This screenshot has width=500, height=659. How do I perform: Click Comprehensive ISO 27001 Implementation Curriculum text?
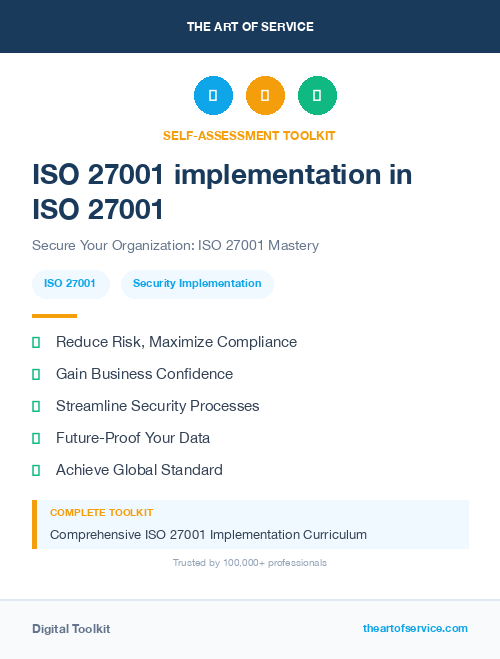pos(208,535)
